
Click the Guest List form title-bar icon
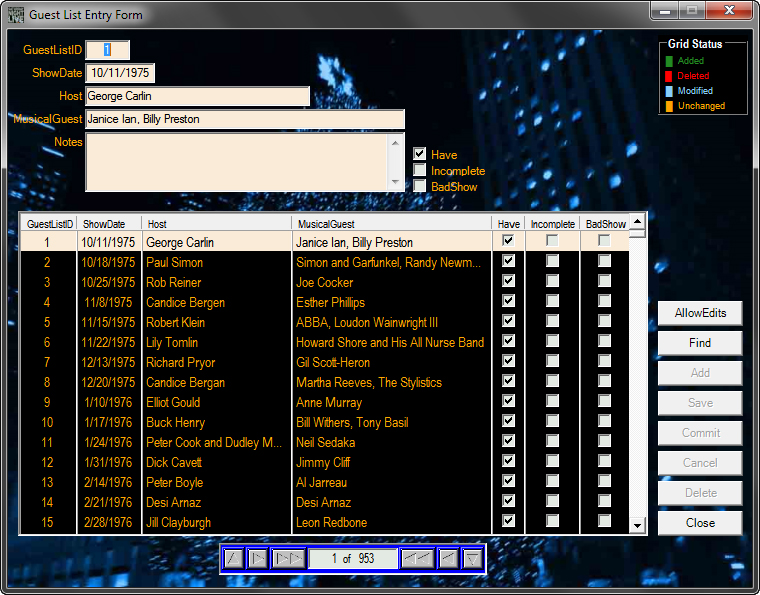(15, 14)
